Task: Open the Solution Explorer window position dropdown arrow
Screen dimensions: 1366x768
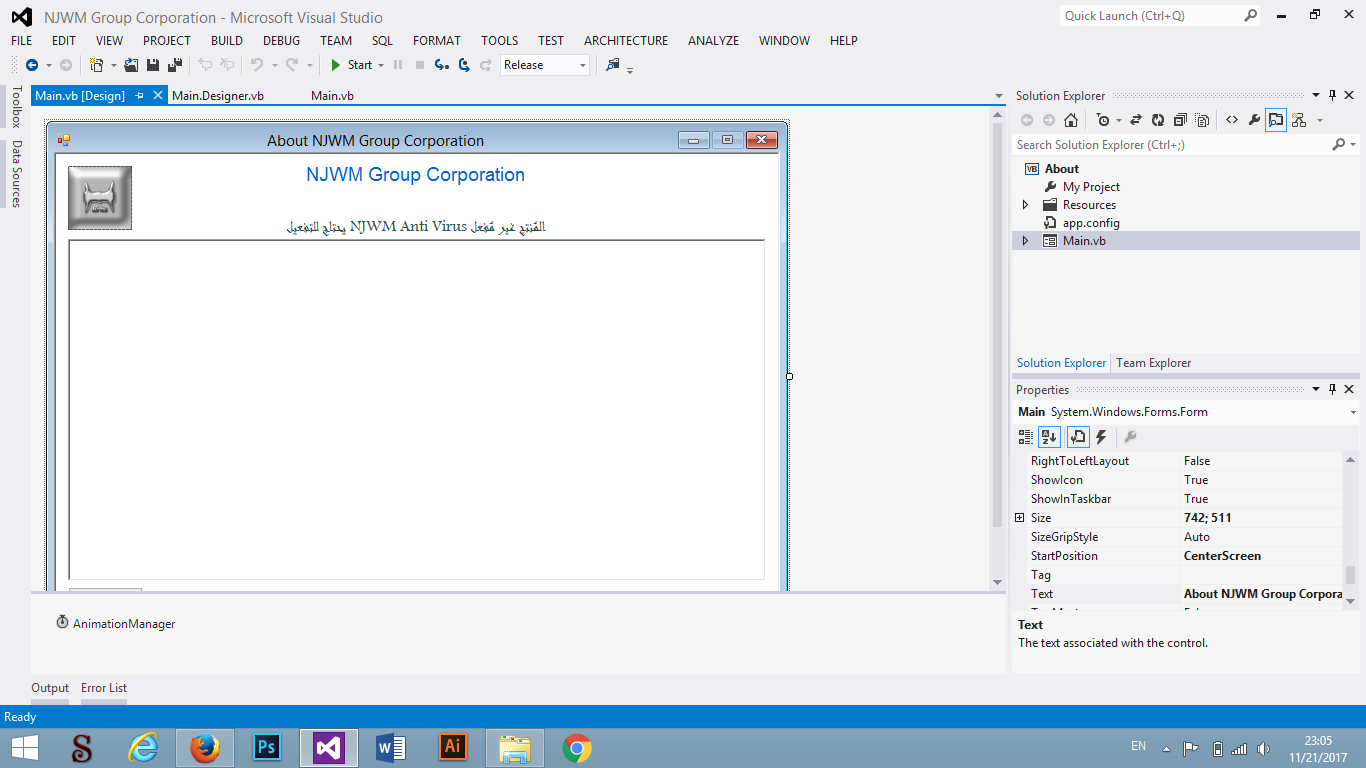Action: pyautogui.click(x=1316, y=96)
